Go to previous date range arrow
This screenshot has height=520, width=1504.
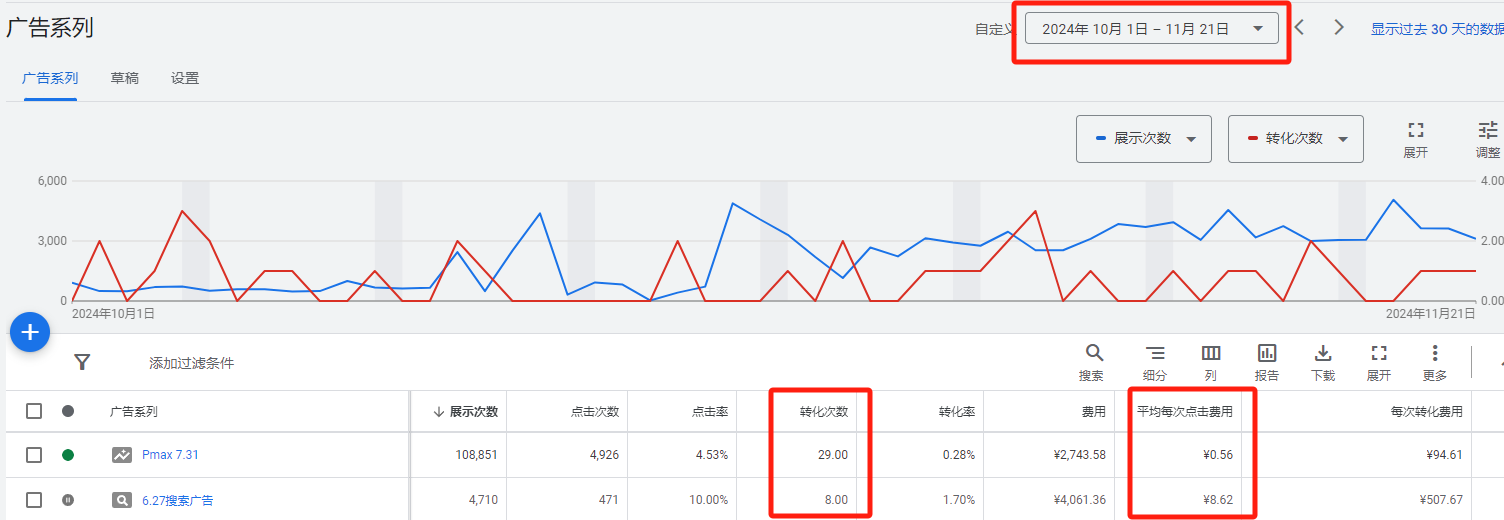[x=1300, y=27]
